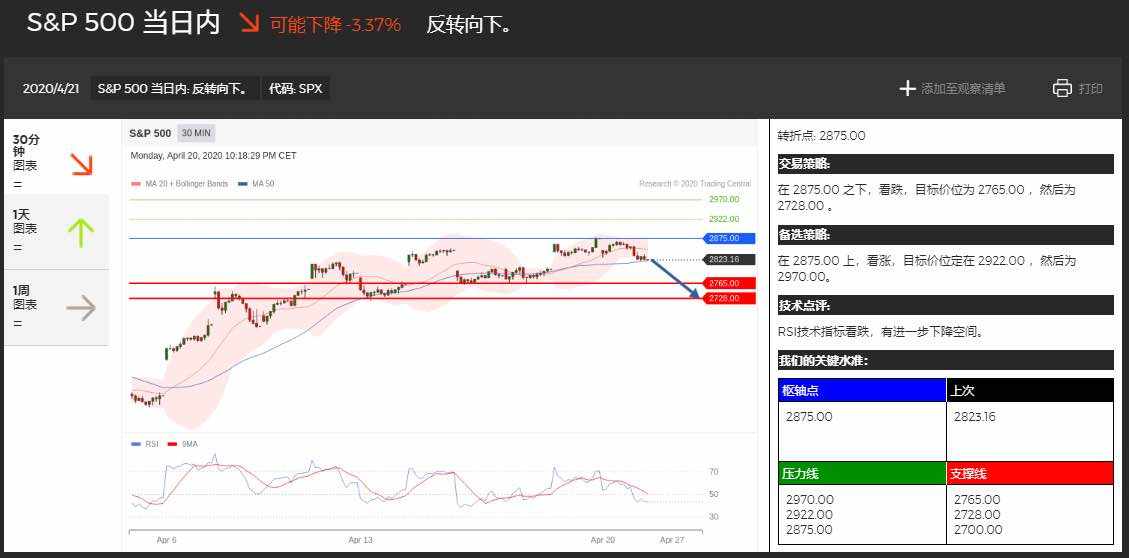Click 30分钟 chart red down-right arrow

(81, 164)
